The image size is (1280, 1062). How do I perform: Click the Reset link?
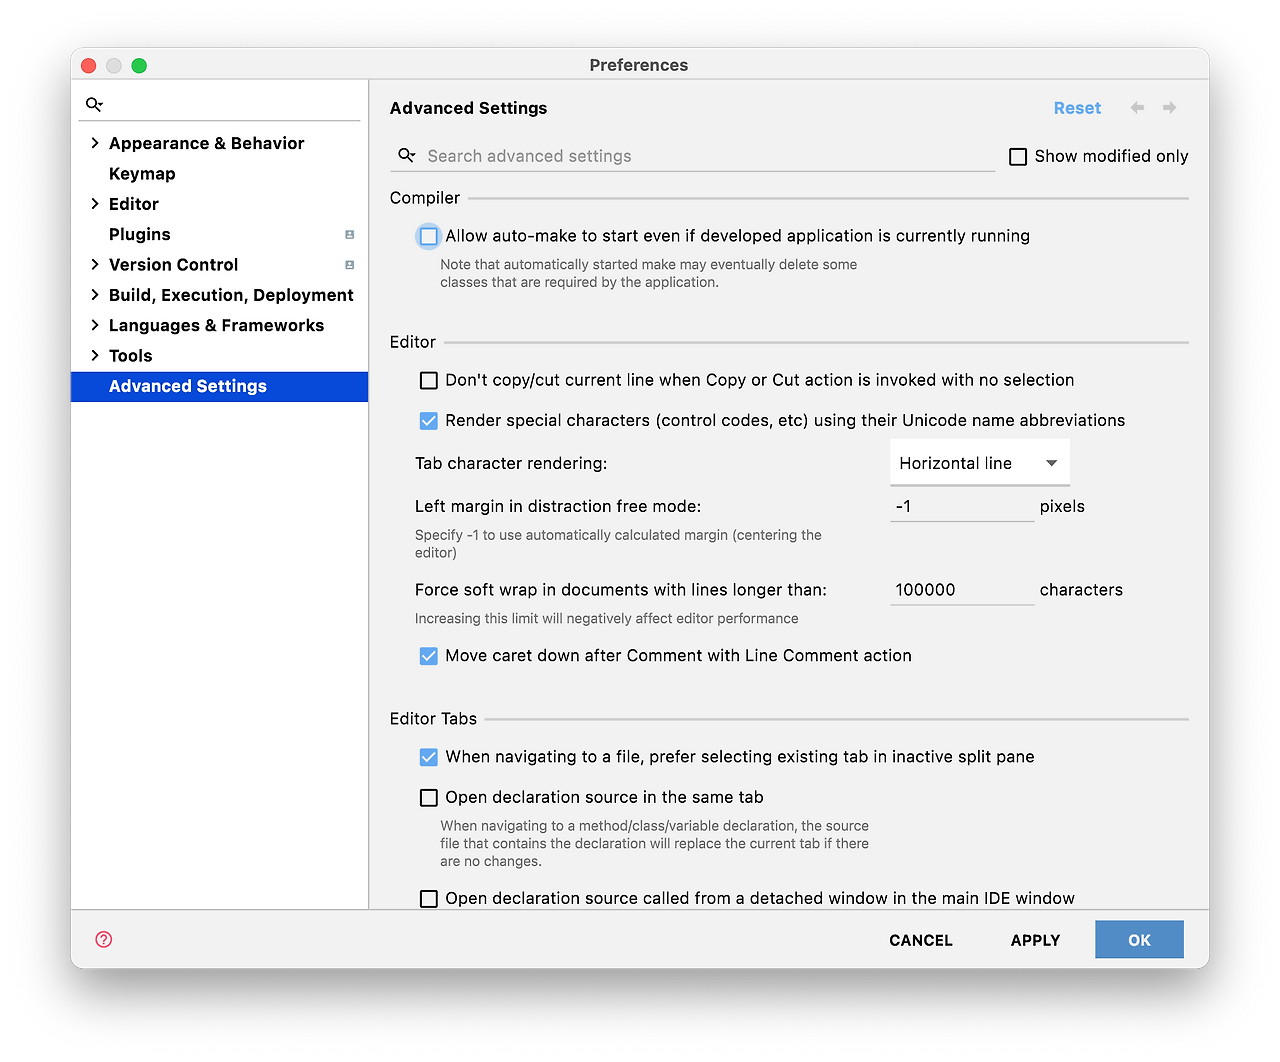(1077, 107)
